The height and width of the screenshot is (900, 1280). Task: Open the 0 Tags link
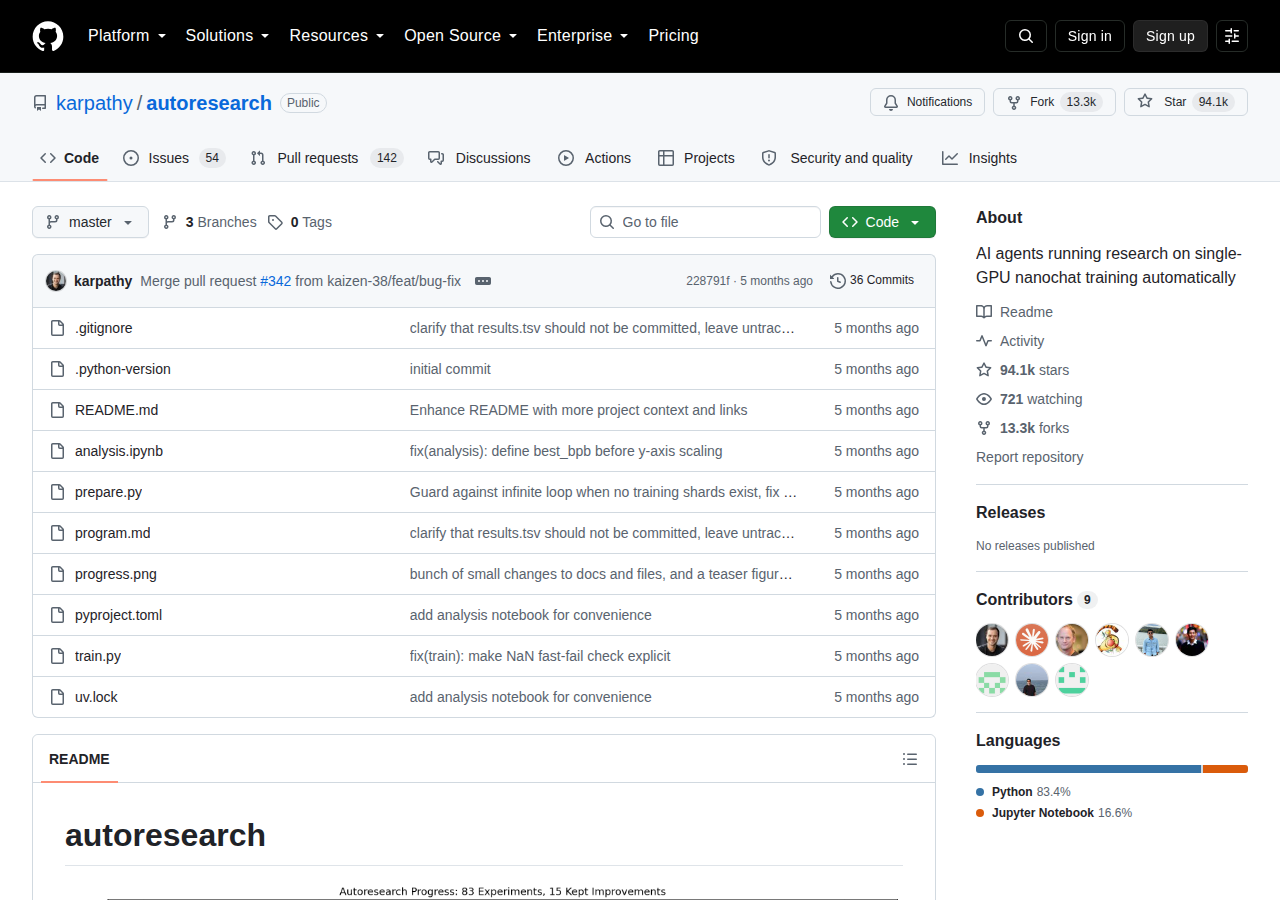(300, 222)
